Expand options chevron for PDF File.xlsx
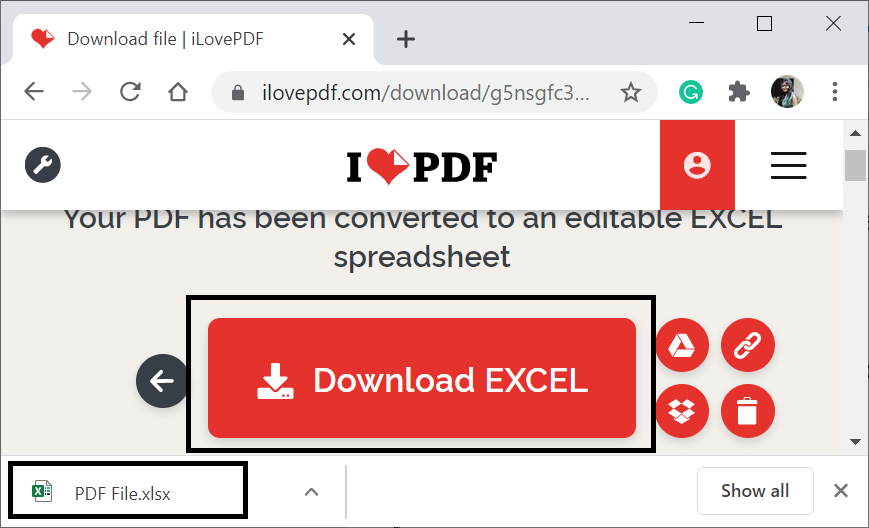This screenshot has width=869, height=528. [311, 492]
